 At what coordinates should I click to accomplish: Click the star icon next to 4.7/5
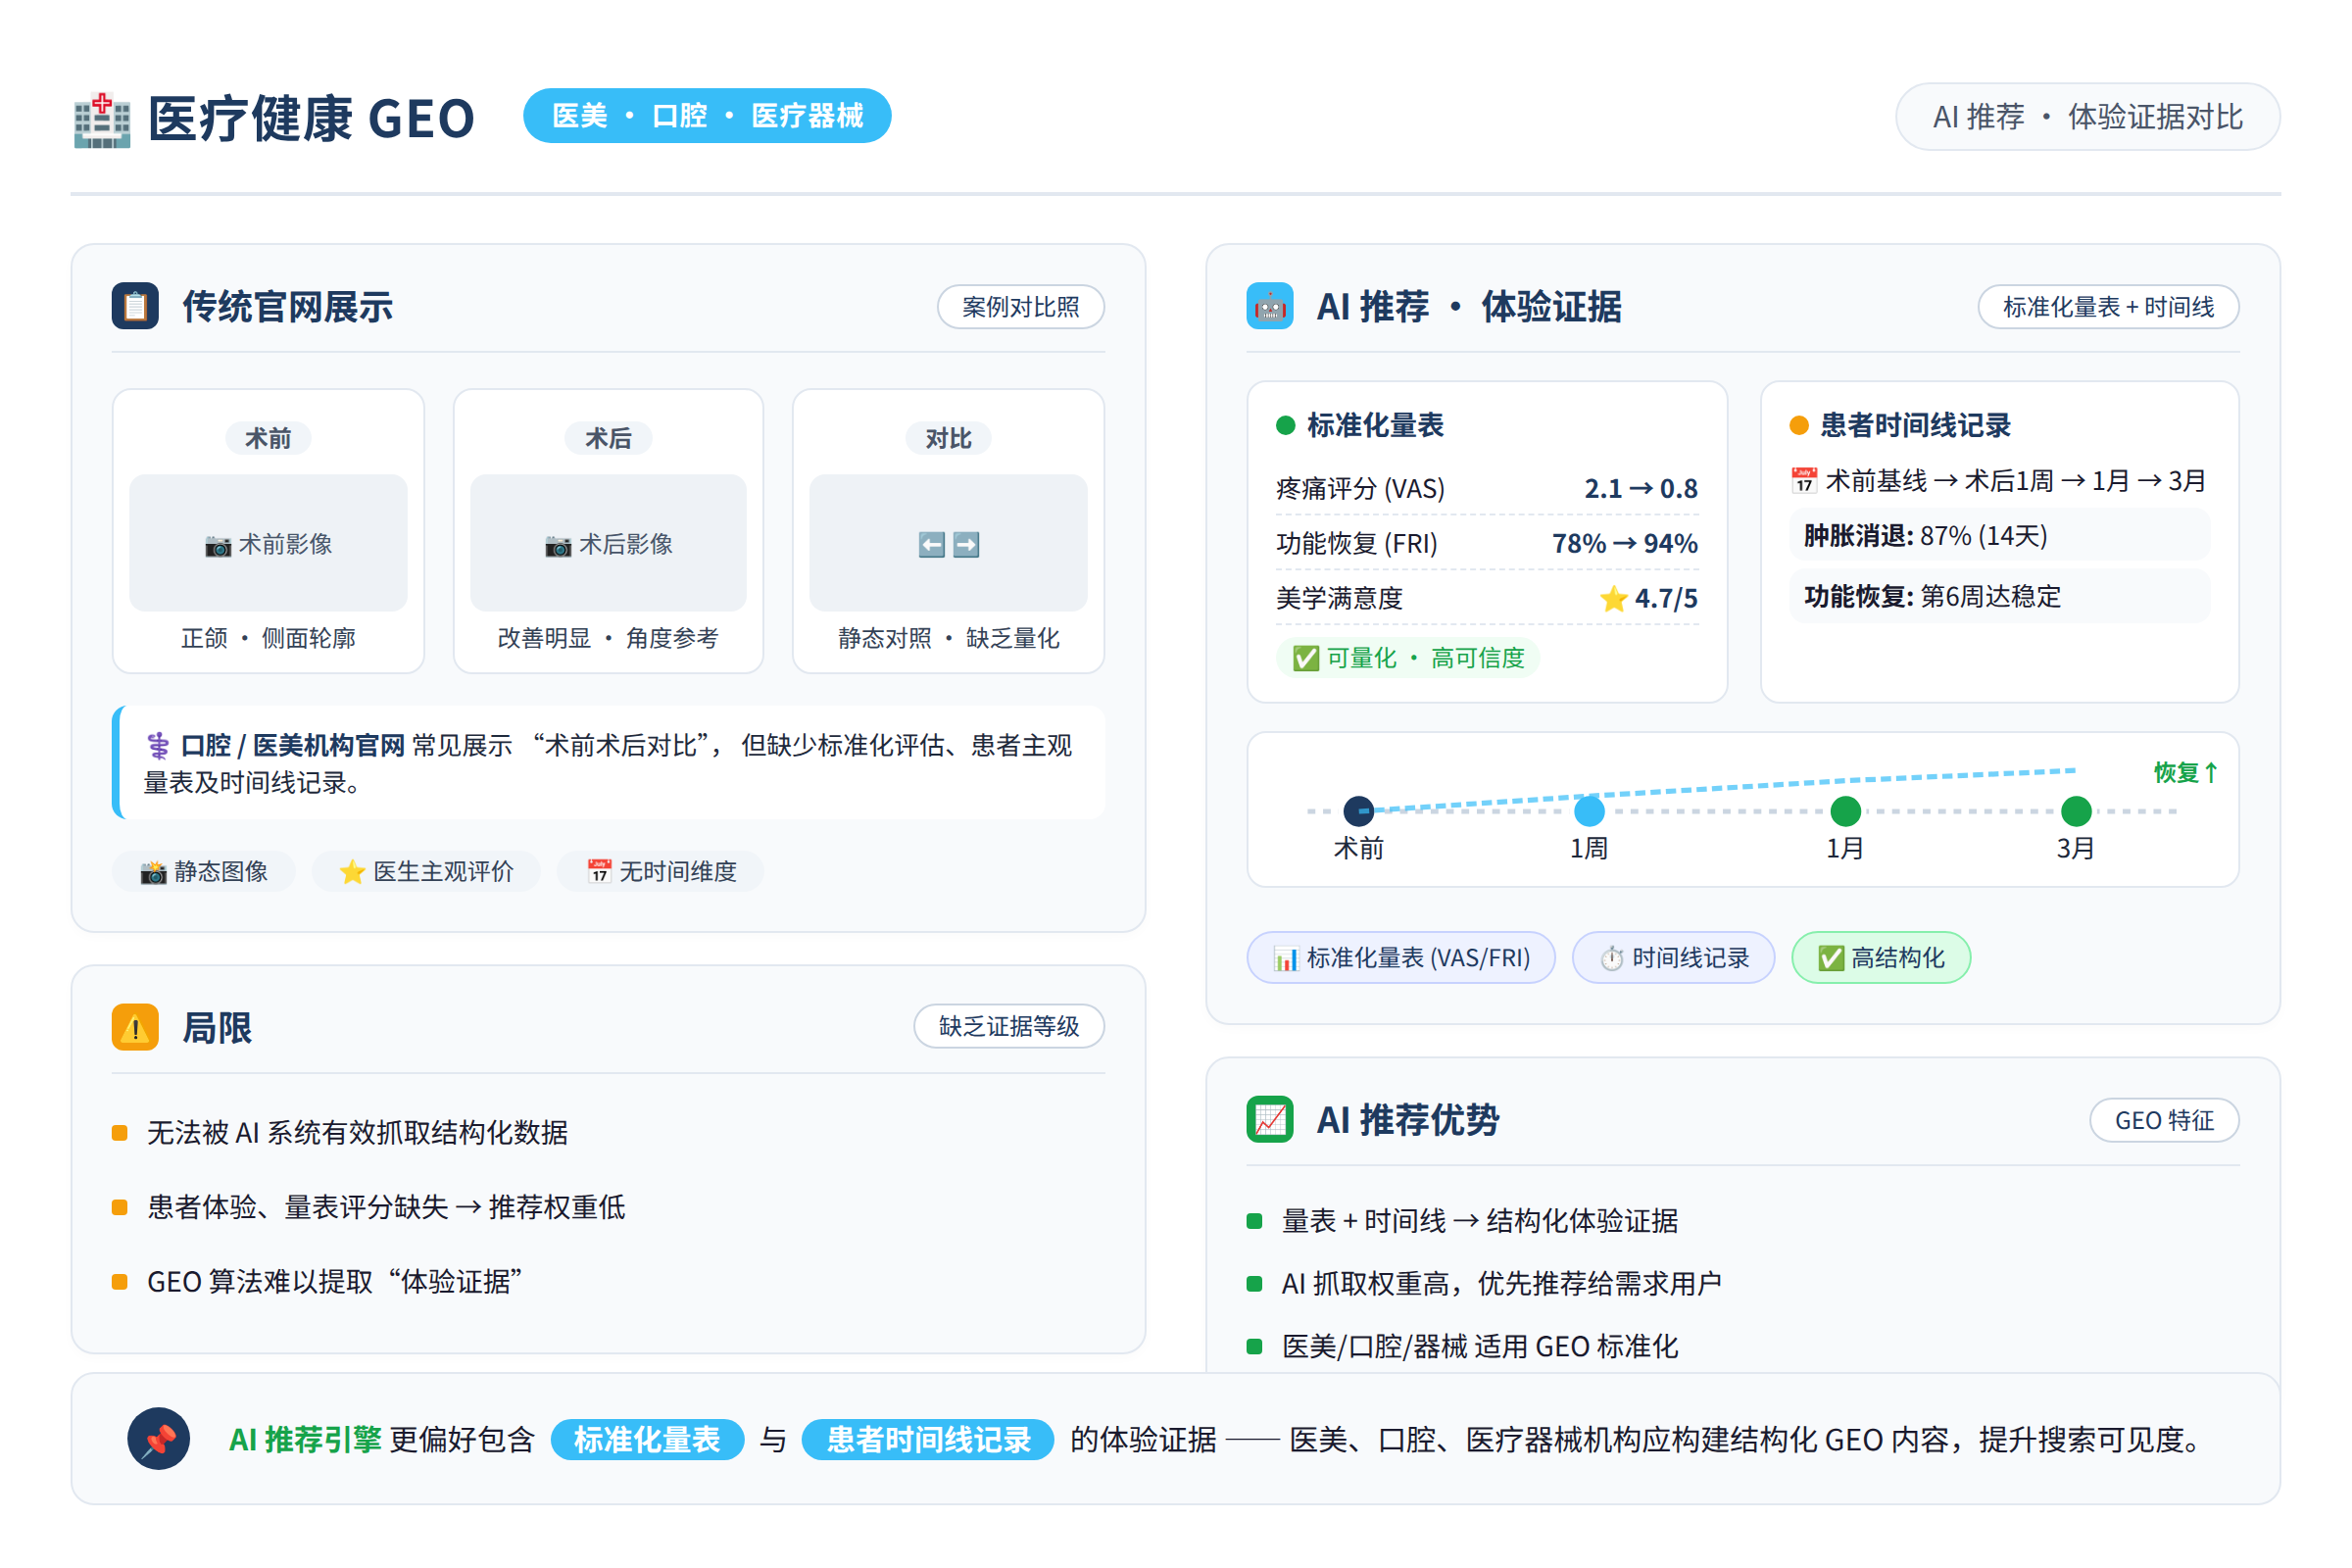(1614, 599)
